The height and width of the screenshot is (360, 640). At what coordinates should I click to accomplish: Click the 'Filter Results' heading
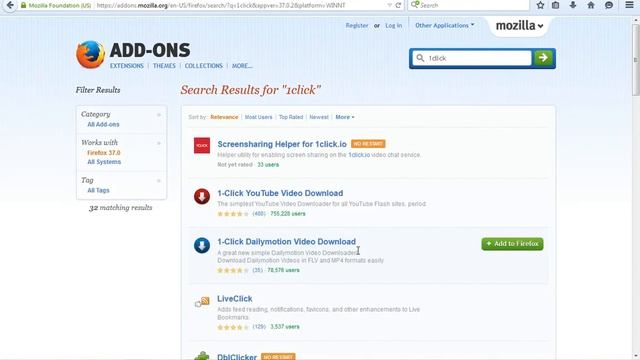point(98,90)
